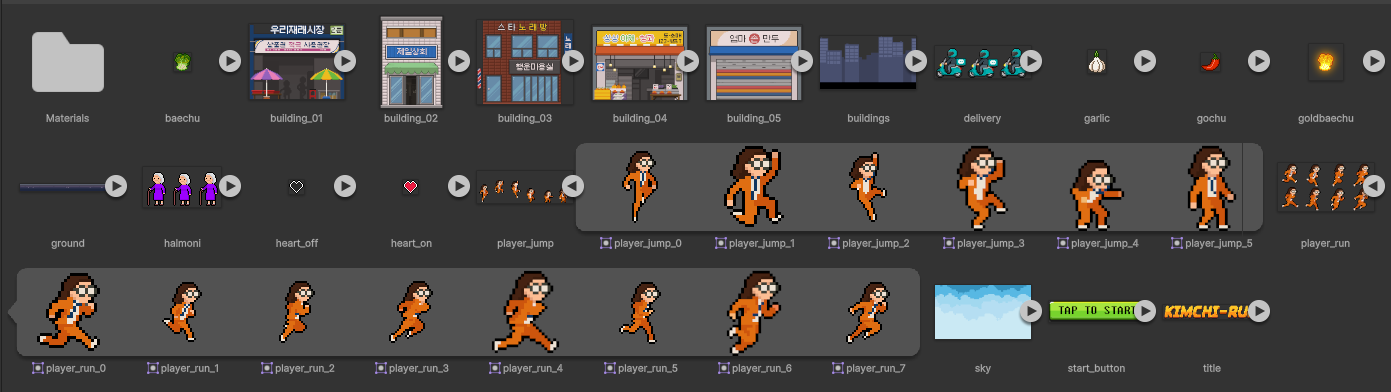Select the building_03 brick building thumbnail
Viewport: 1391px width, 392px height.
[x=524, y=62]
